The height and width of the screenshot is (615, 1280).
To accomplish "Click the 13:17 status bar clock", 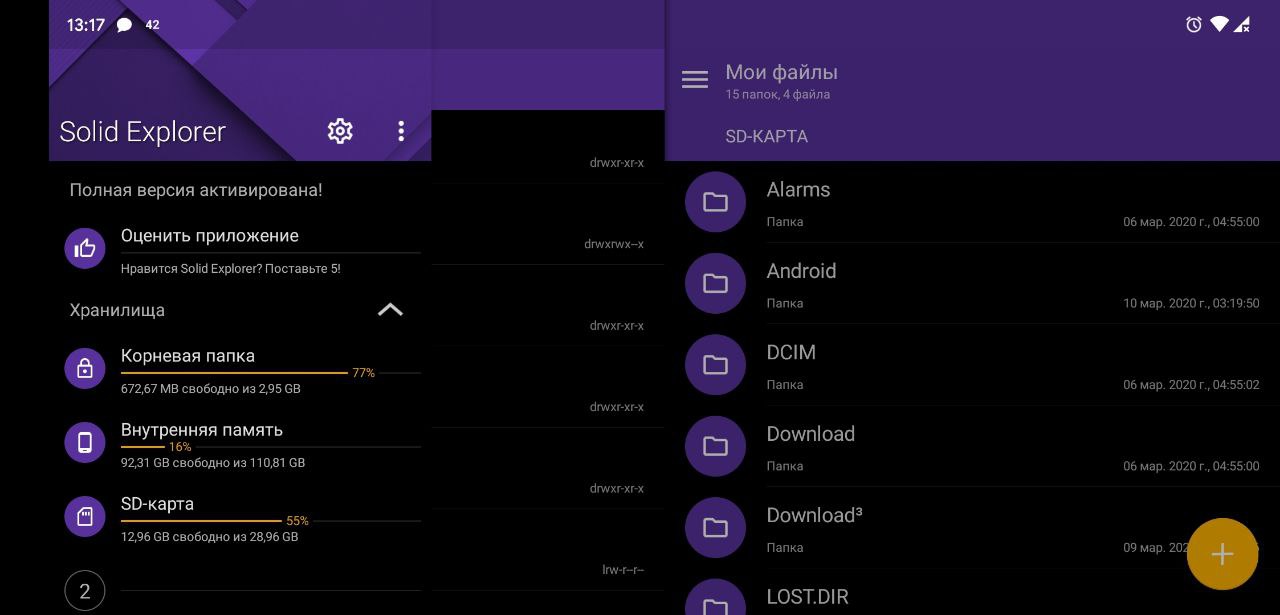I will (x=86, y=25).
